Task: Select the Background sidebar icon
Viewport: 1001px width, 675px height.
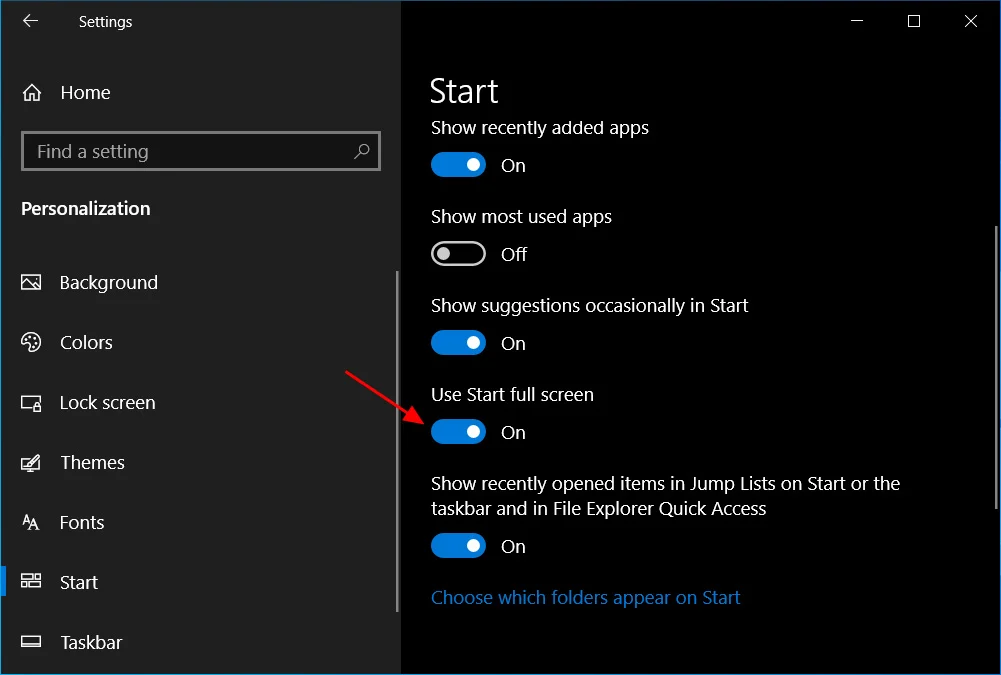Action: (x=31, y=282)
